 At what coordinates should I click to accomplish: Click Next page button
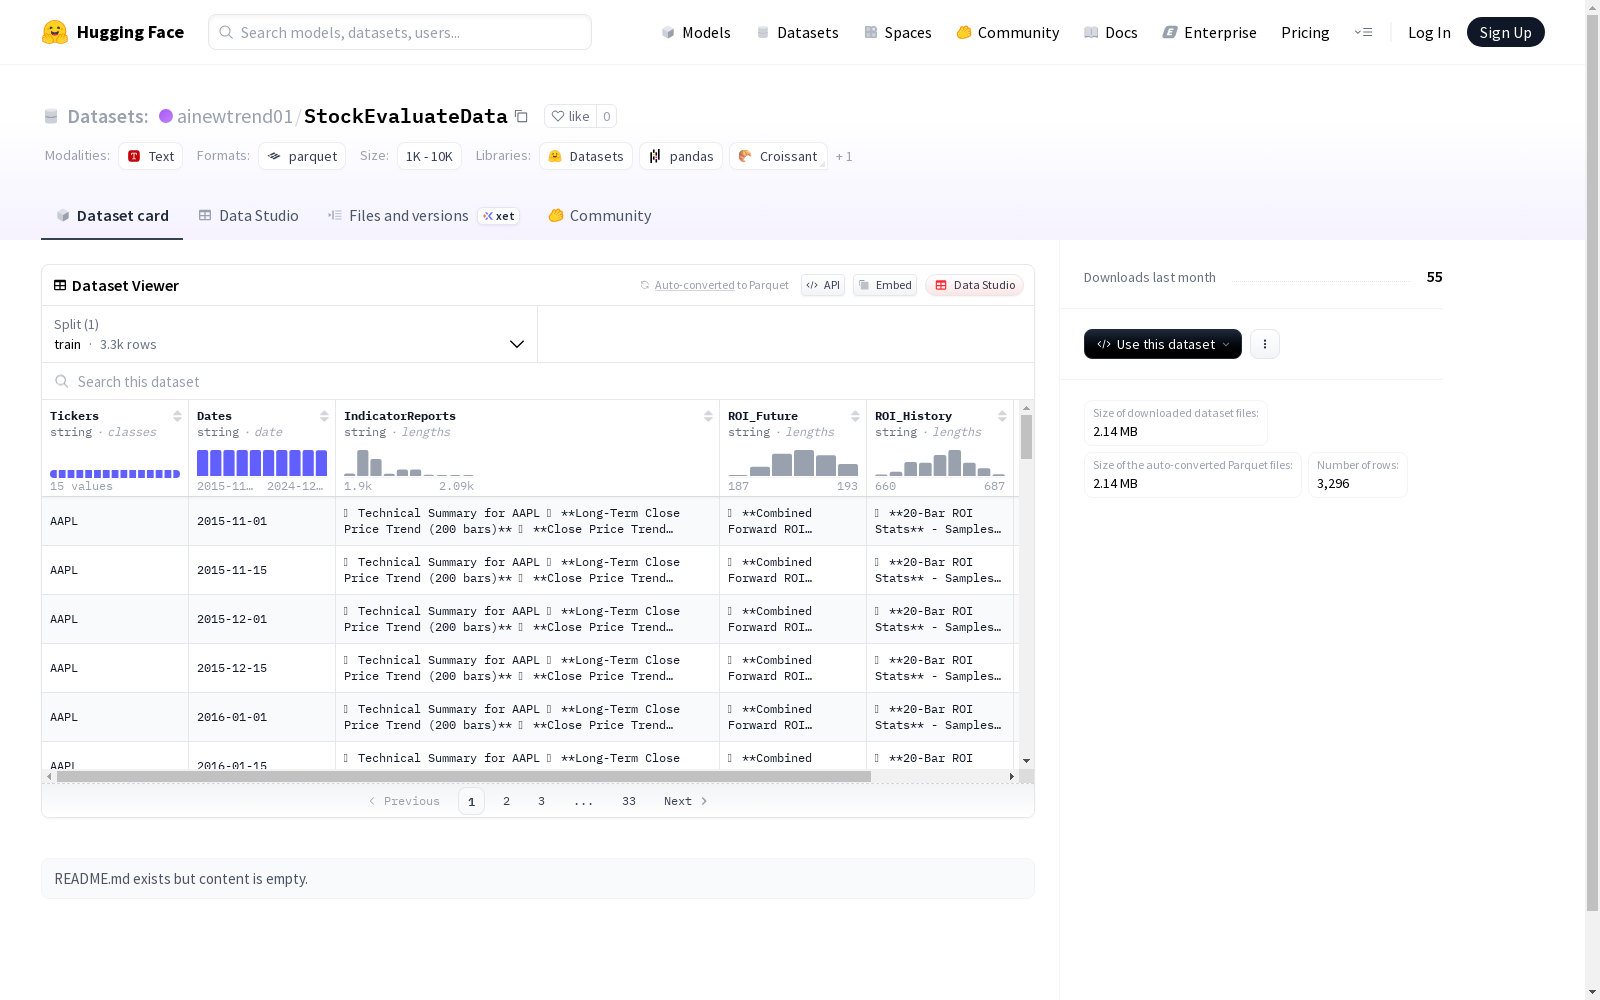pyautogui.click(x=686, y=801)
